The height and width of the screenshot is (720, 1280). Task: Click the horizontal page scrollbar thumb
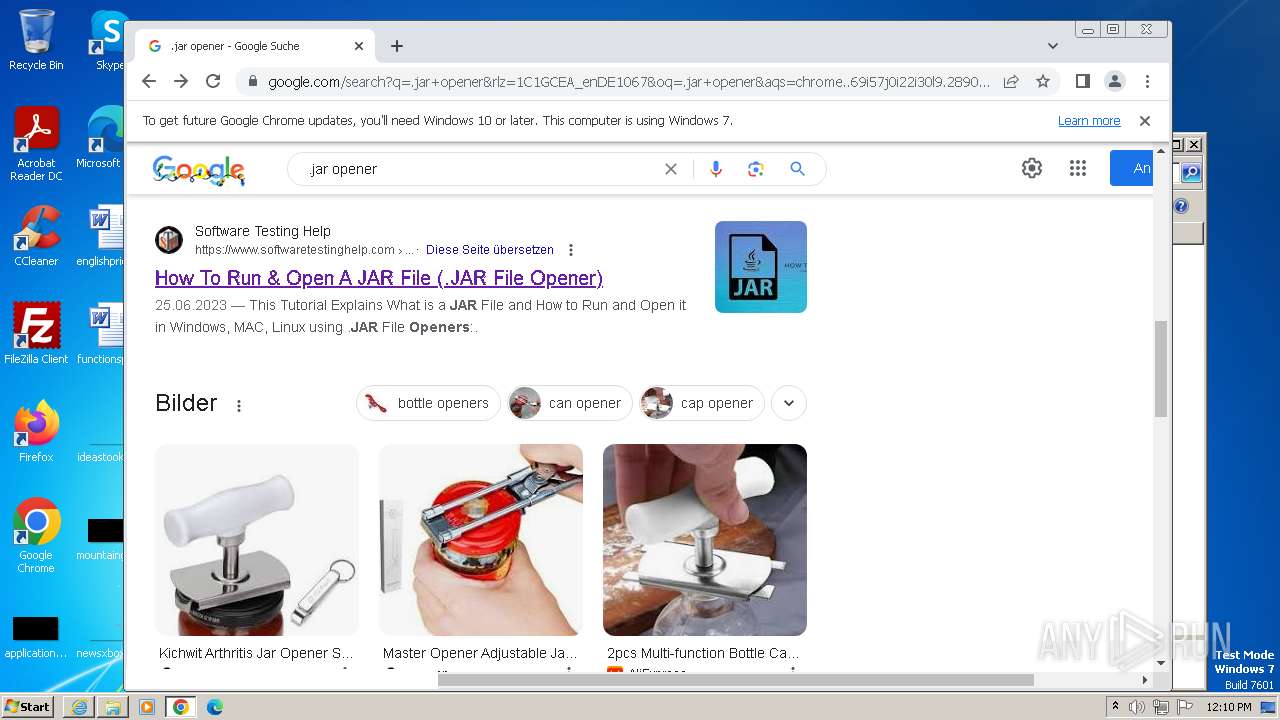click(x=735, y=680)
